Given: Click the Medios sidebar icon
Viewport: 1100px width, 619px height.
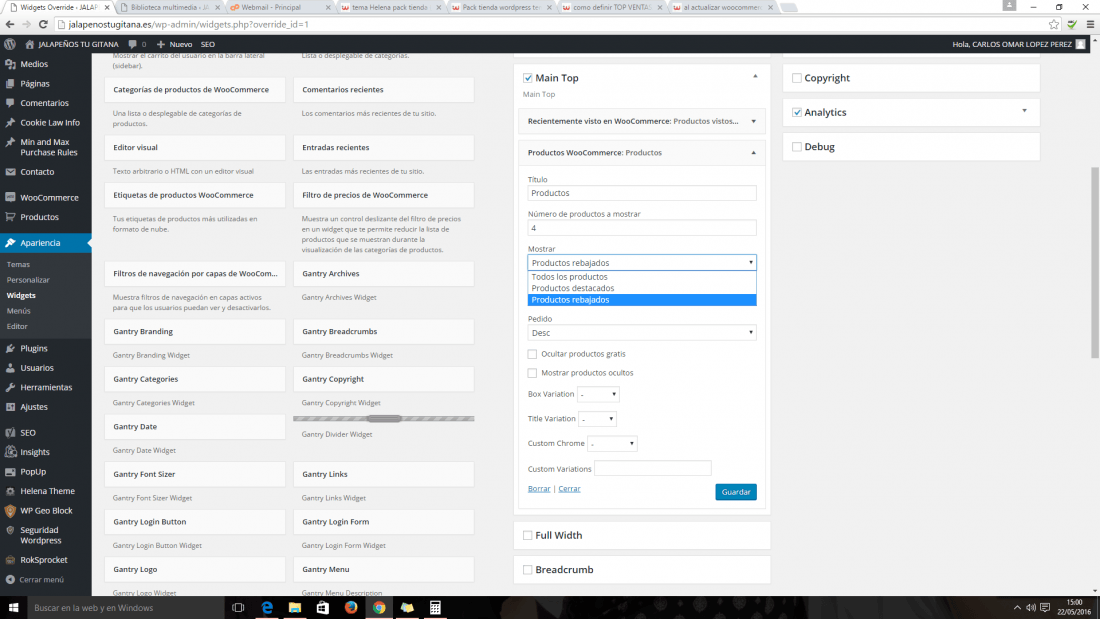Looking at the screenshot, I should pos(10,64).
